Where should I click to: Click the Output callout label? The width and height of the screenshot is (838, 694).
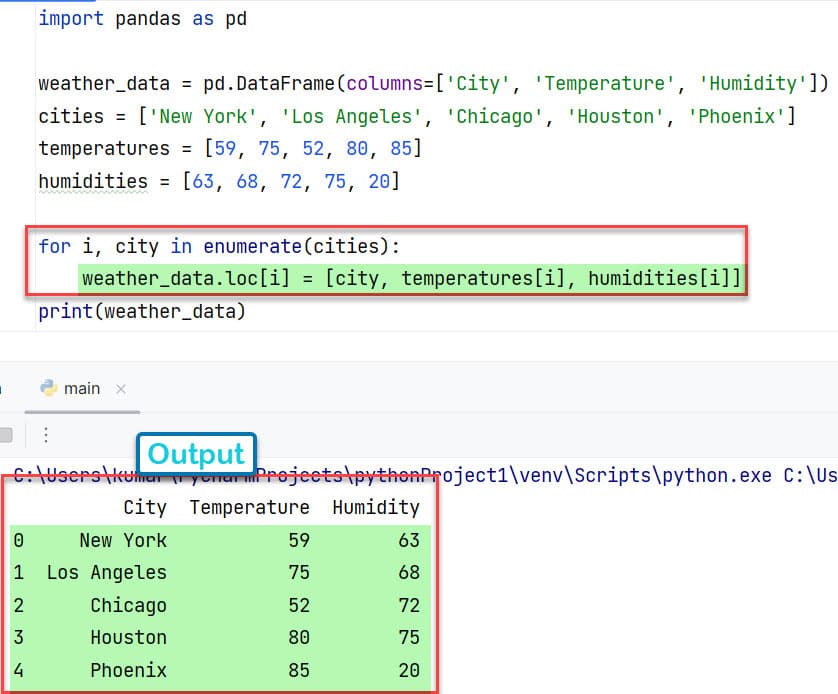[x=195, y=453]
